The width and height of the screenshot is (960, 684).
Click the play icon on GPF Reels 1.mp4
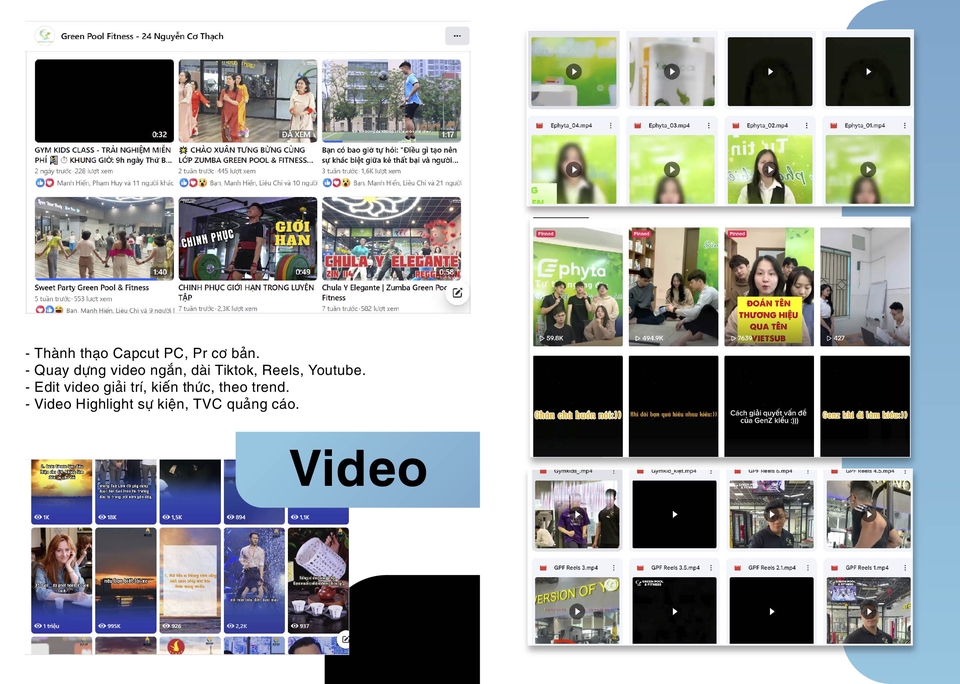coord(867,610)
